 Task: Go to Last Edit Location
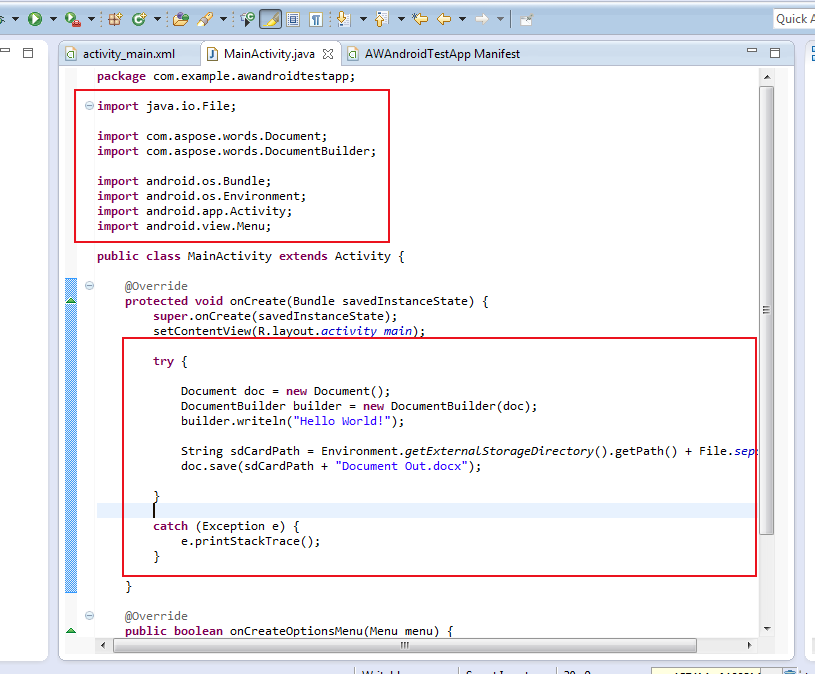[420, 19]
